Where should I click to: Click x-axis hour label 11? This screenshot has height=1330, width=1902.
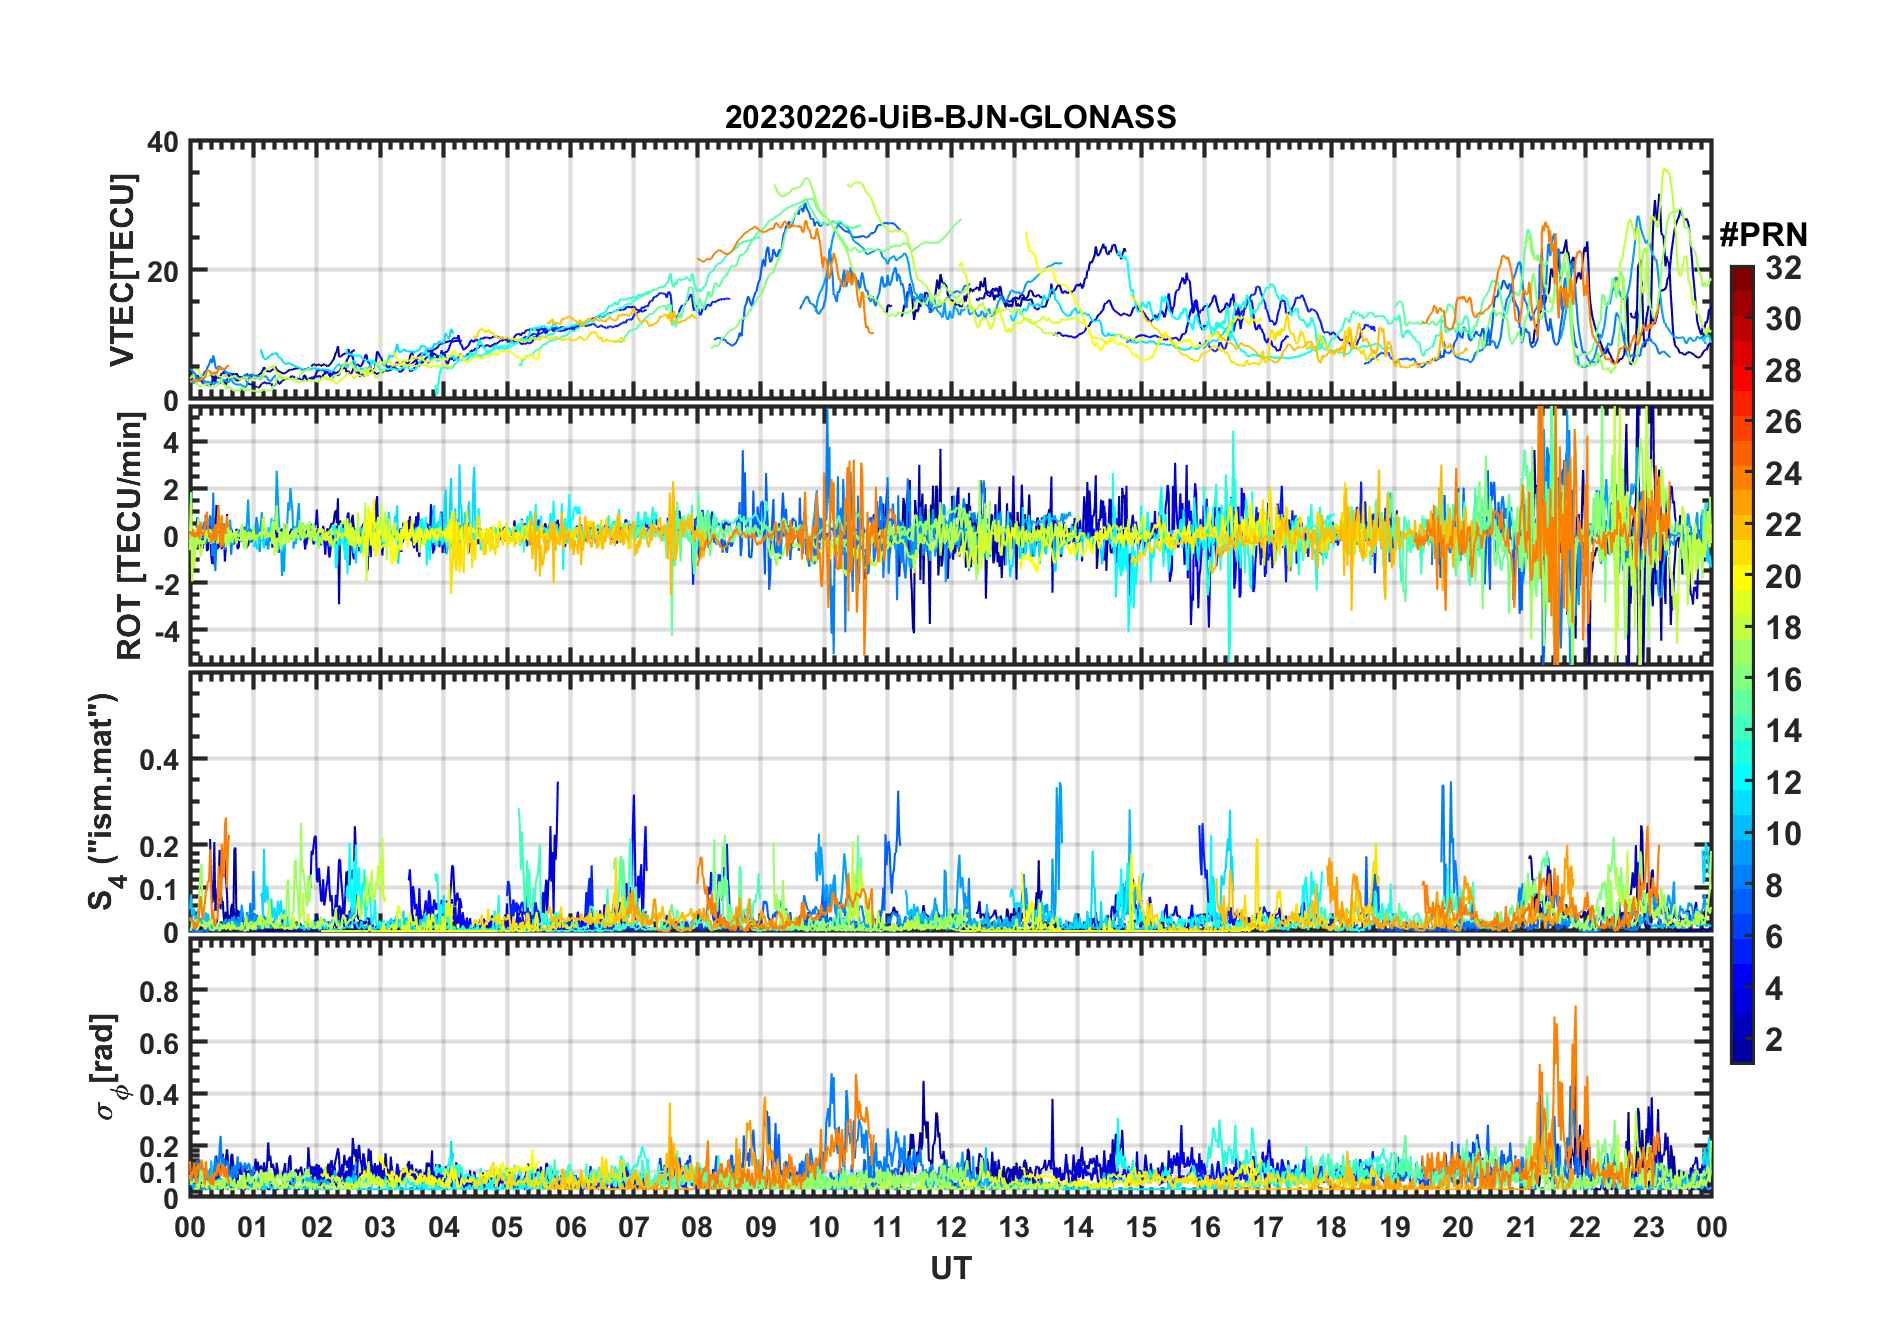pos(888,1227)
